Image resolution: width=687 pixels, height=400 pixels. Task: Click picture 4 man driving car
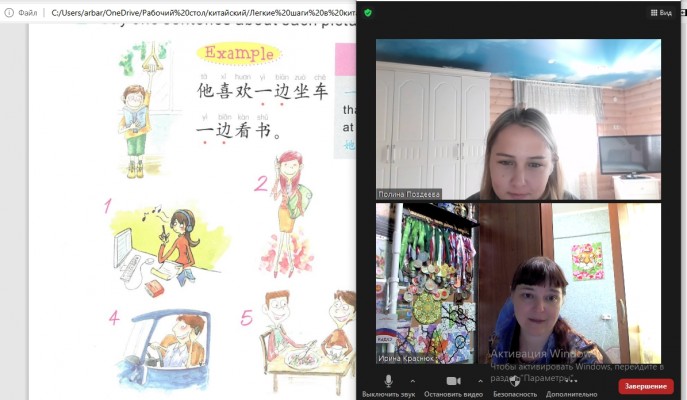tap(163, 348)
